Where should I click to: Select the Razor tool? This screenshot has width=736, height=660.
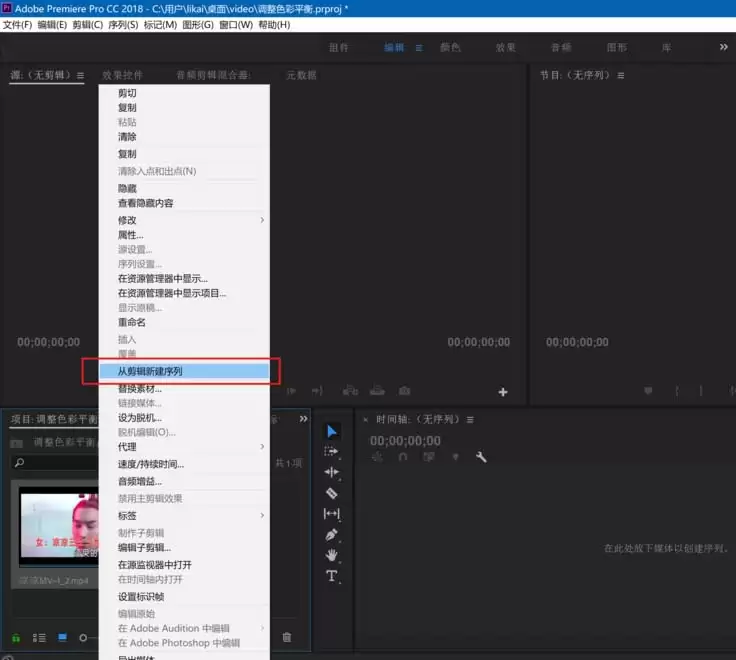[x=332, y=493]
